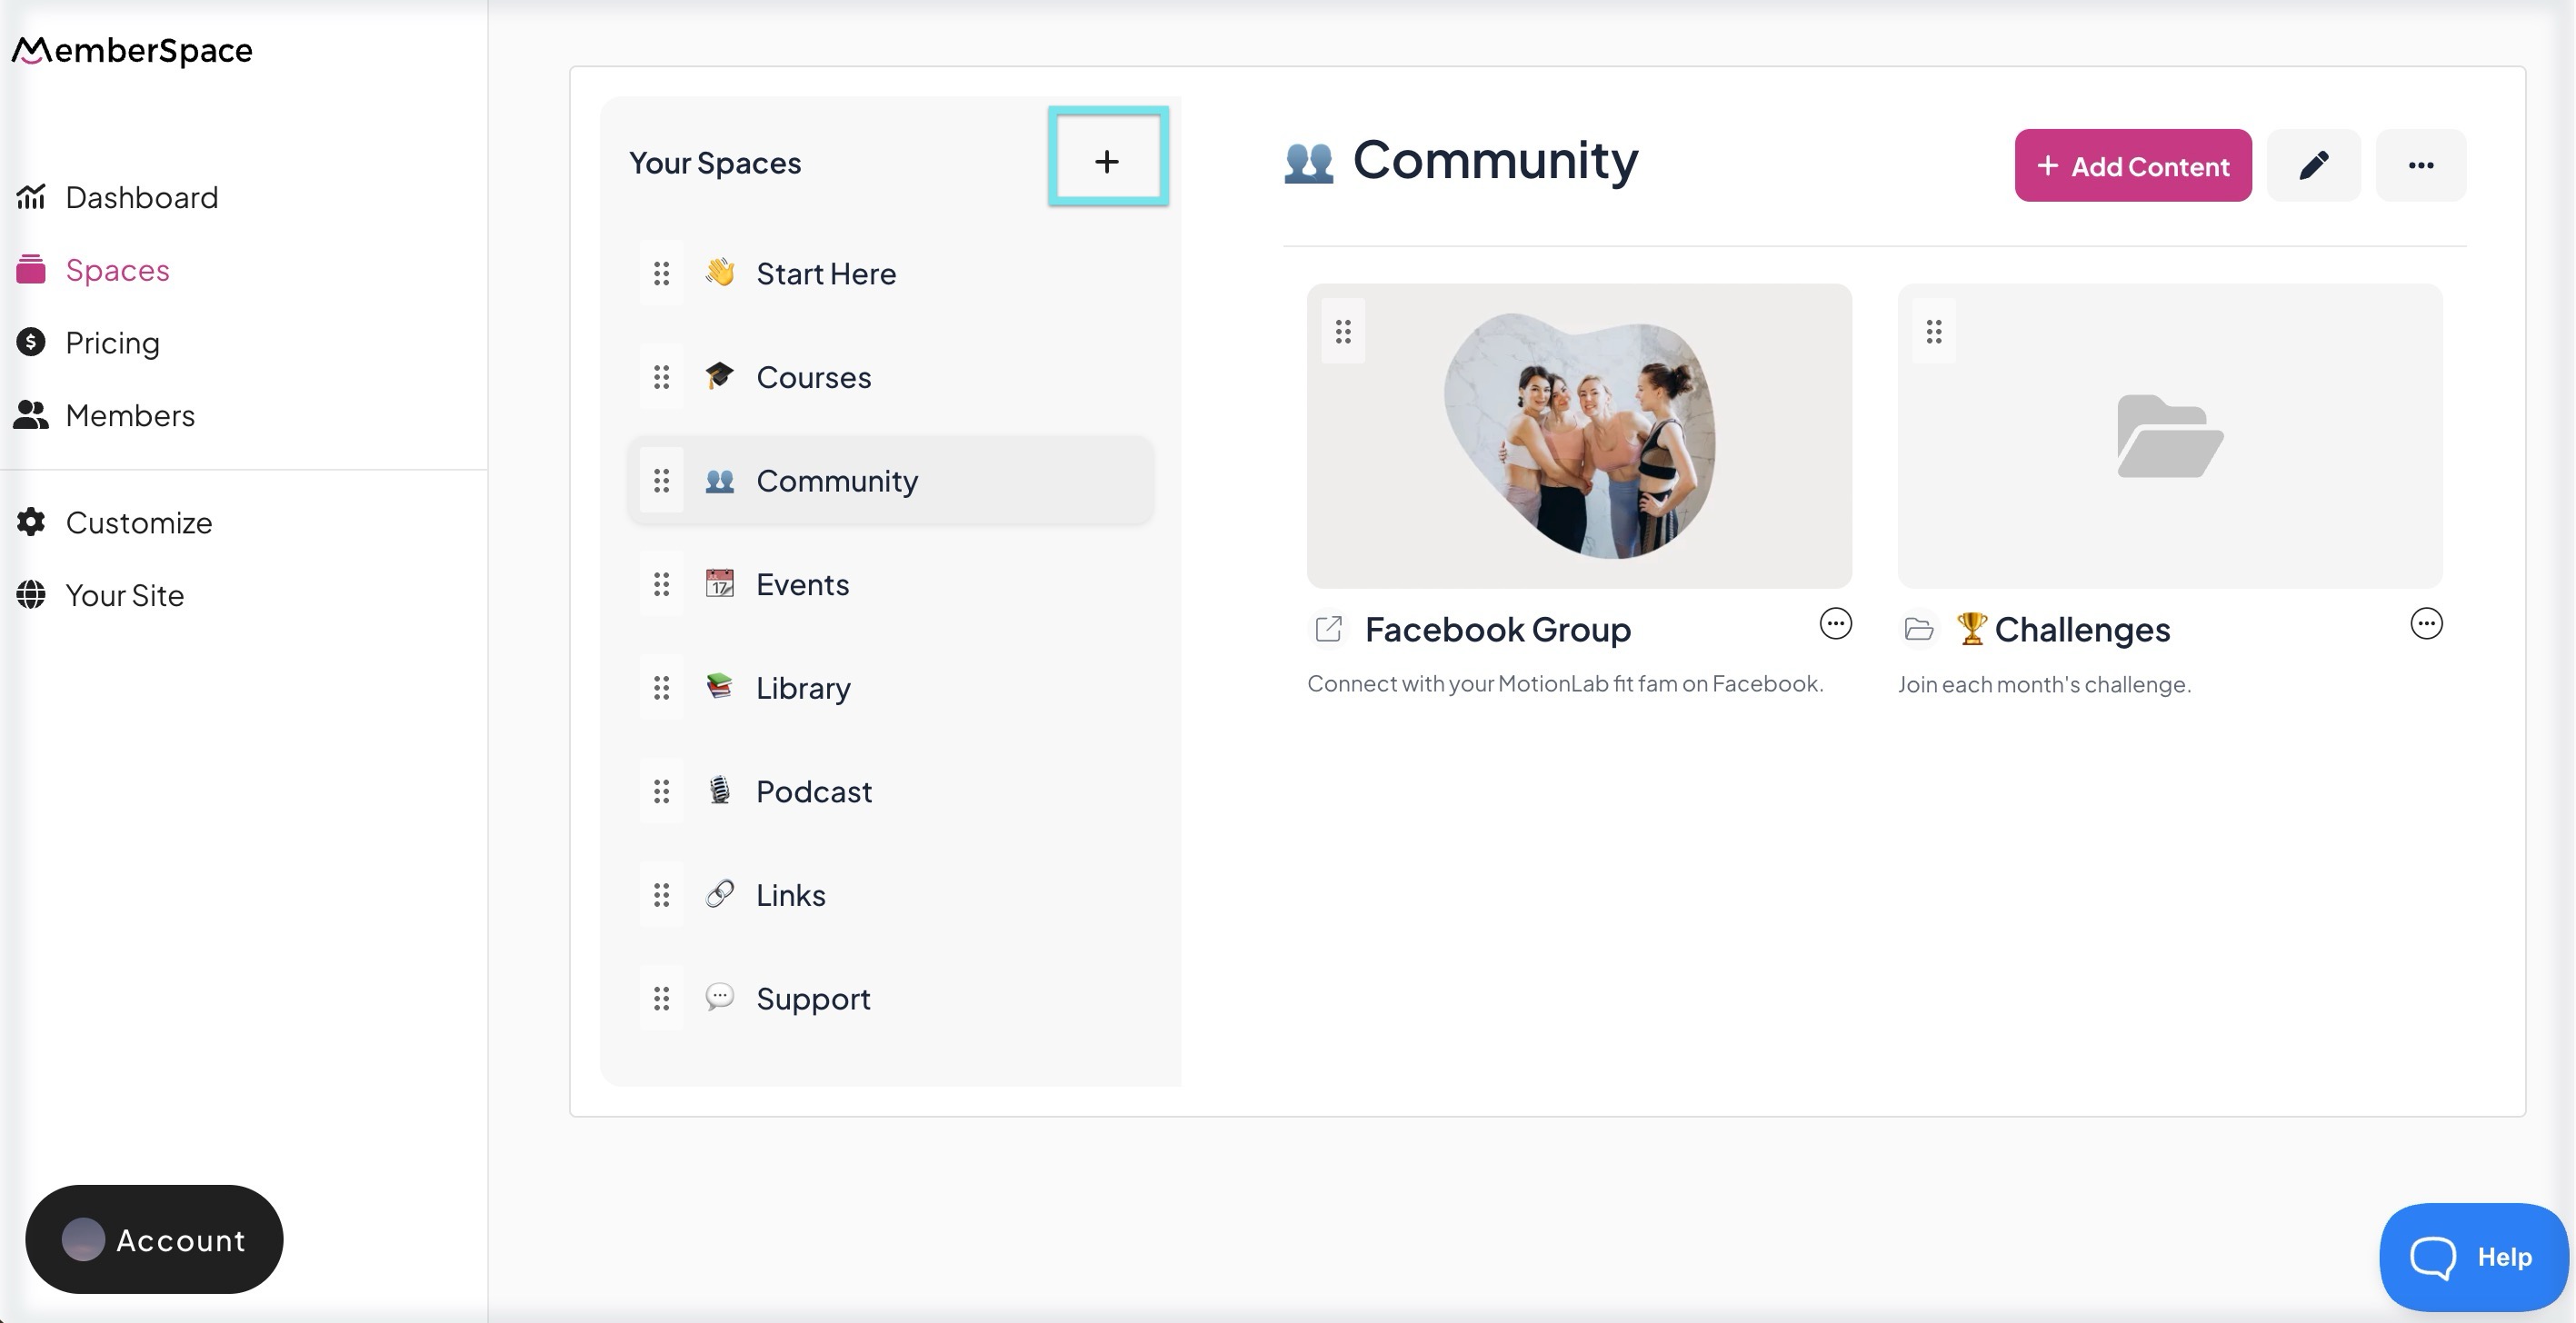The width and height of the screenshot is (2576, 1323).
Task: Click the drag handle beside Start Here
Action: point(661,274)
